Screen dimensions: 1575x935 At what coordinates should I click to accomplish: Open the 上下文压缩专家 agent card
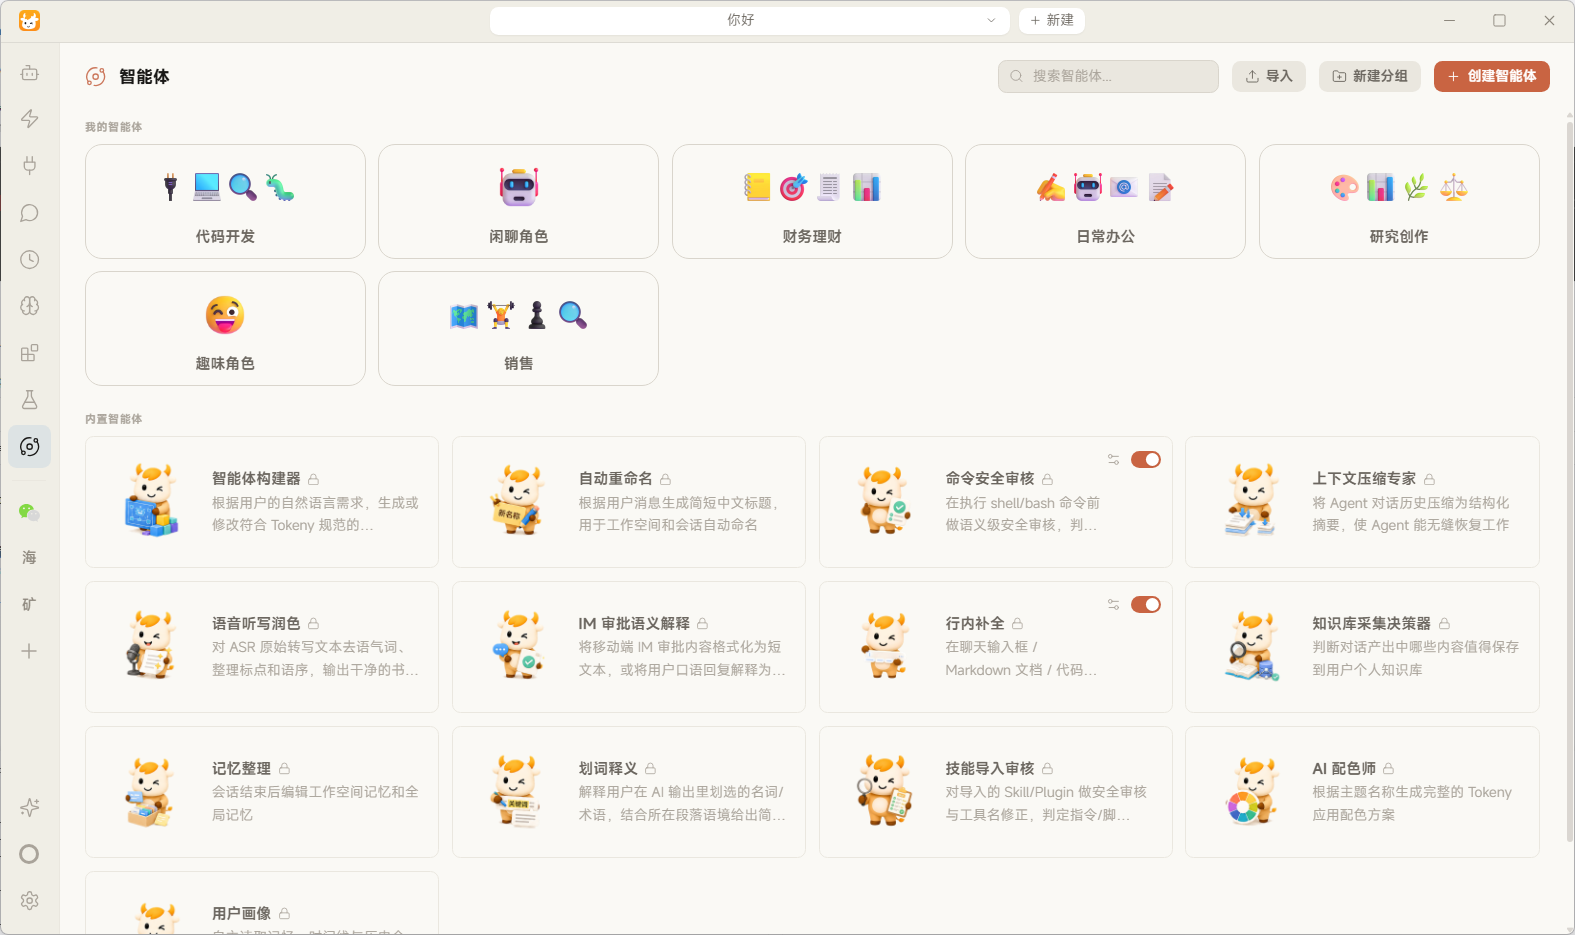click(1362, 502)
